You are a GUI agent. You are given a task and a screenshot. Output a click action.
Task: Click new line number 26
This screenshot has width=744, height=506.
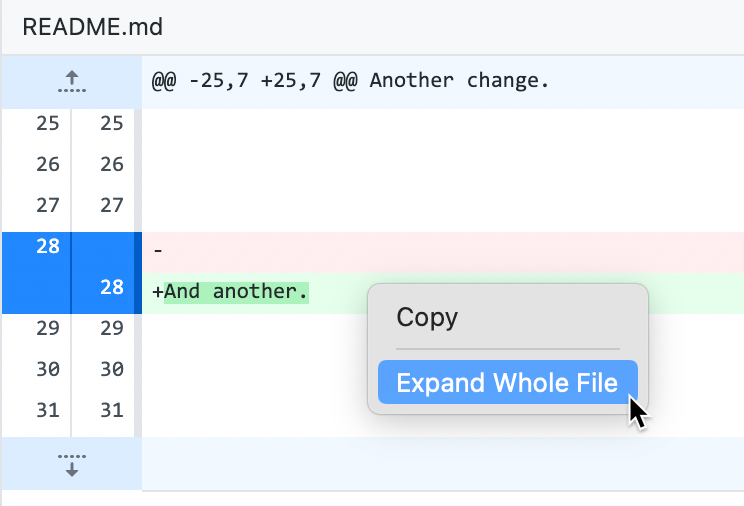(111, 165)
